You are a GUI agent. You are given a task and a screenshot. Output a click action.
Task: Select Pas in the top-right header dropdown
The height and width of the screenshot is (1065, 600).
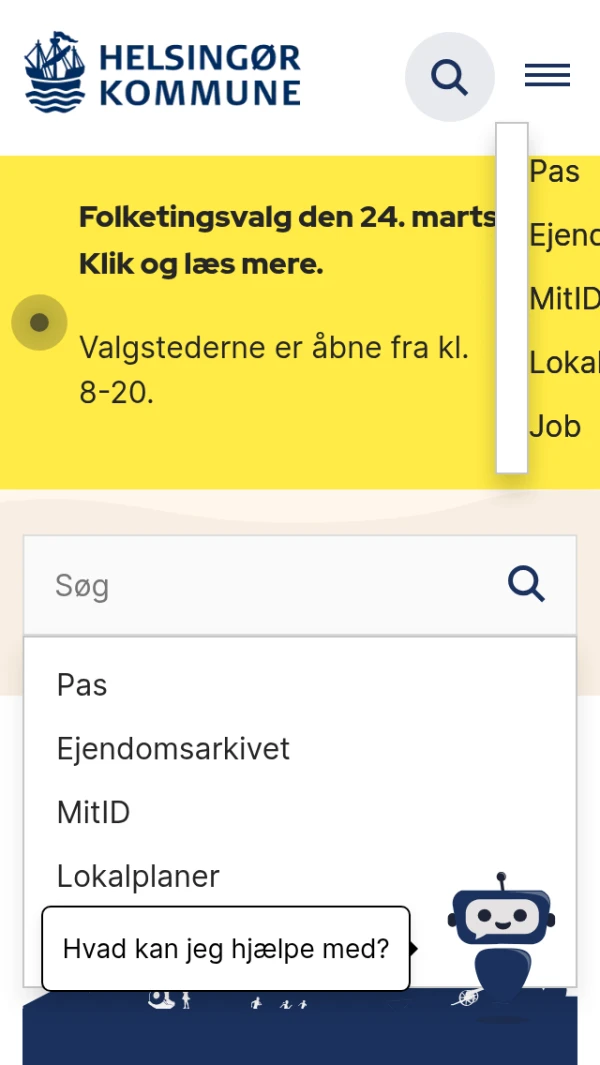554,171
